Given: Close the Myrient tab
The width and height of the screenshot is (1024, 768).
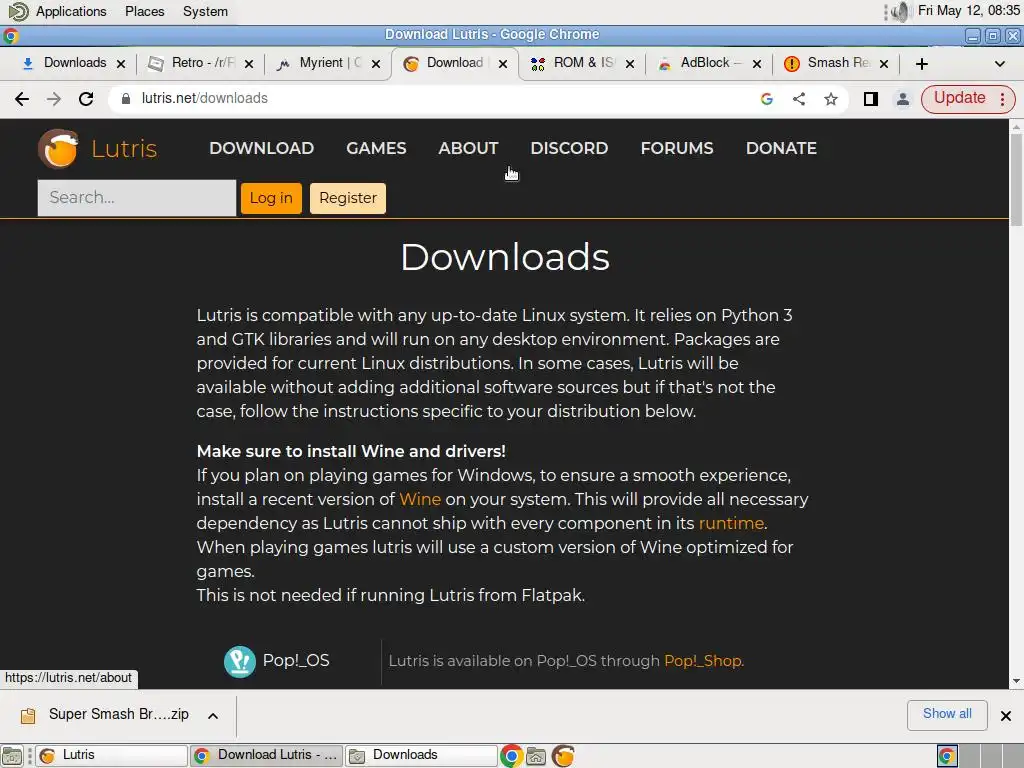Looking at the screenshot, I should [x=376, y=64].
